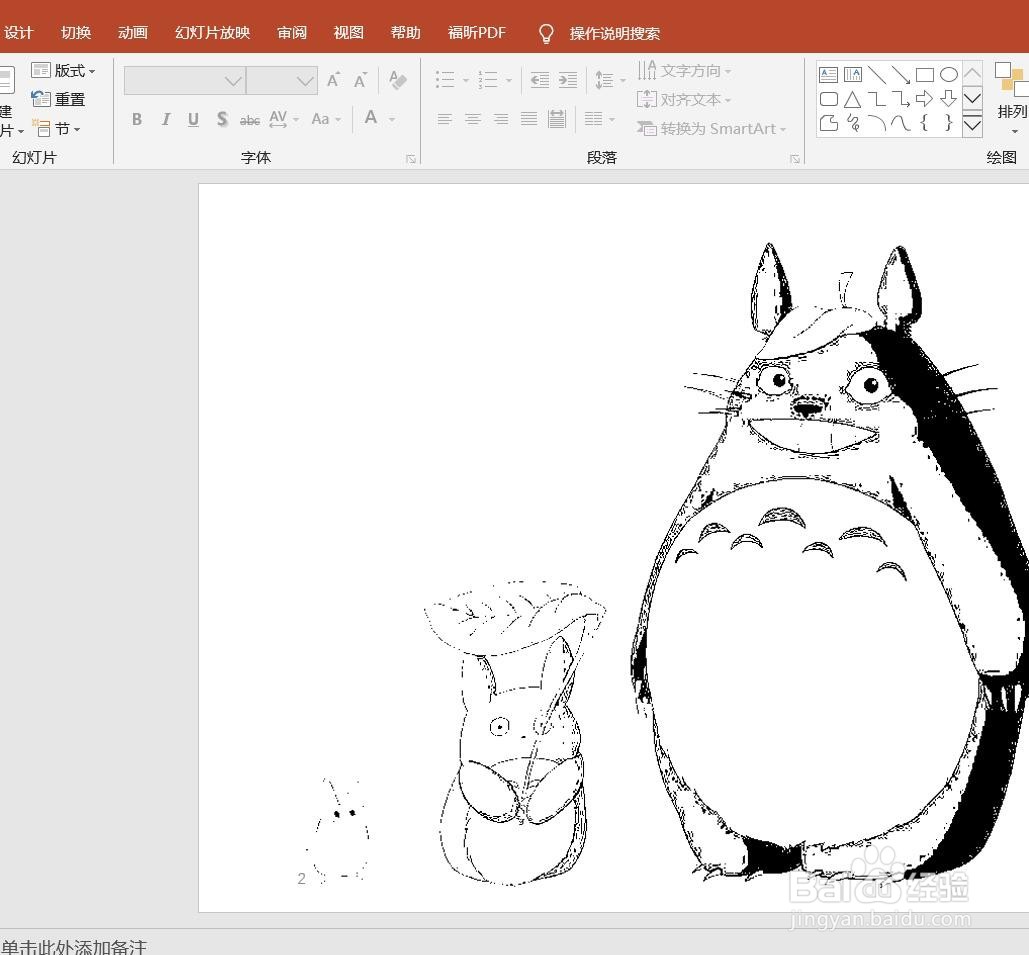The height and width of the screenshot is (955, 1029).
Task: Toggle underline formatting
Action: coord(193,119)
